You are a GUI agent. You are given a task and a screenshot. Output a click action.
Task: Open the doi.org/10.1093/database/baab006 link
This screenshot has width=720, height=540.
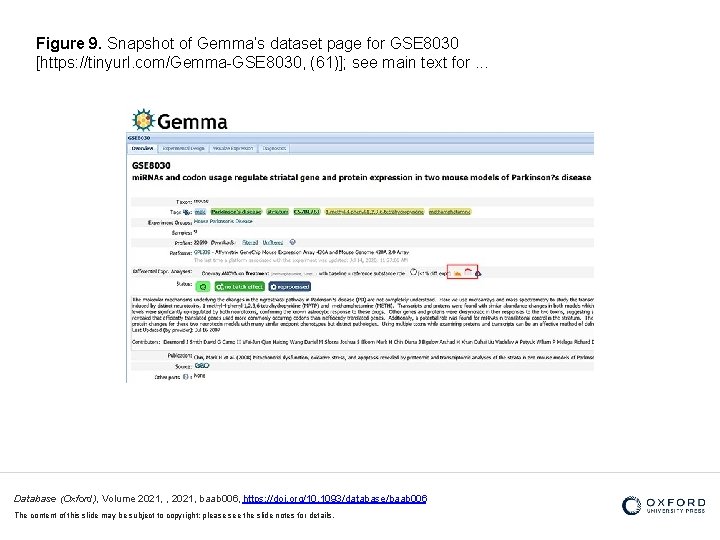pyautogui.click(x=335, y=498)
